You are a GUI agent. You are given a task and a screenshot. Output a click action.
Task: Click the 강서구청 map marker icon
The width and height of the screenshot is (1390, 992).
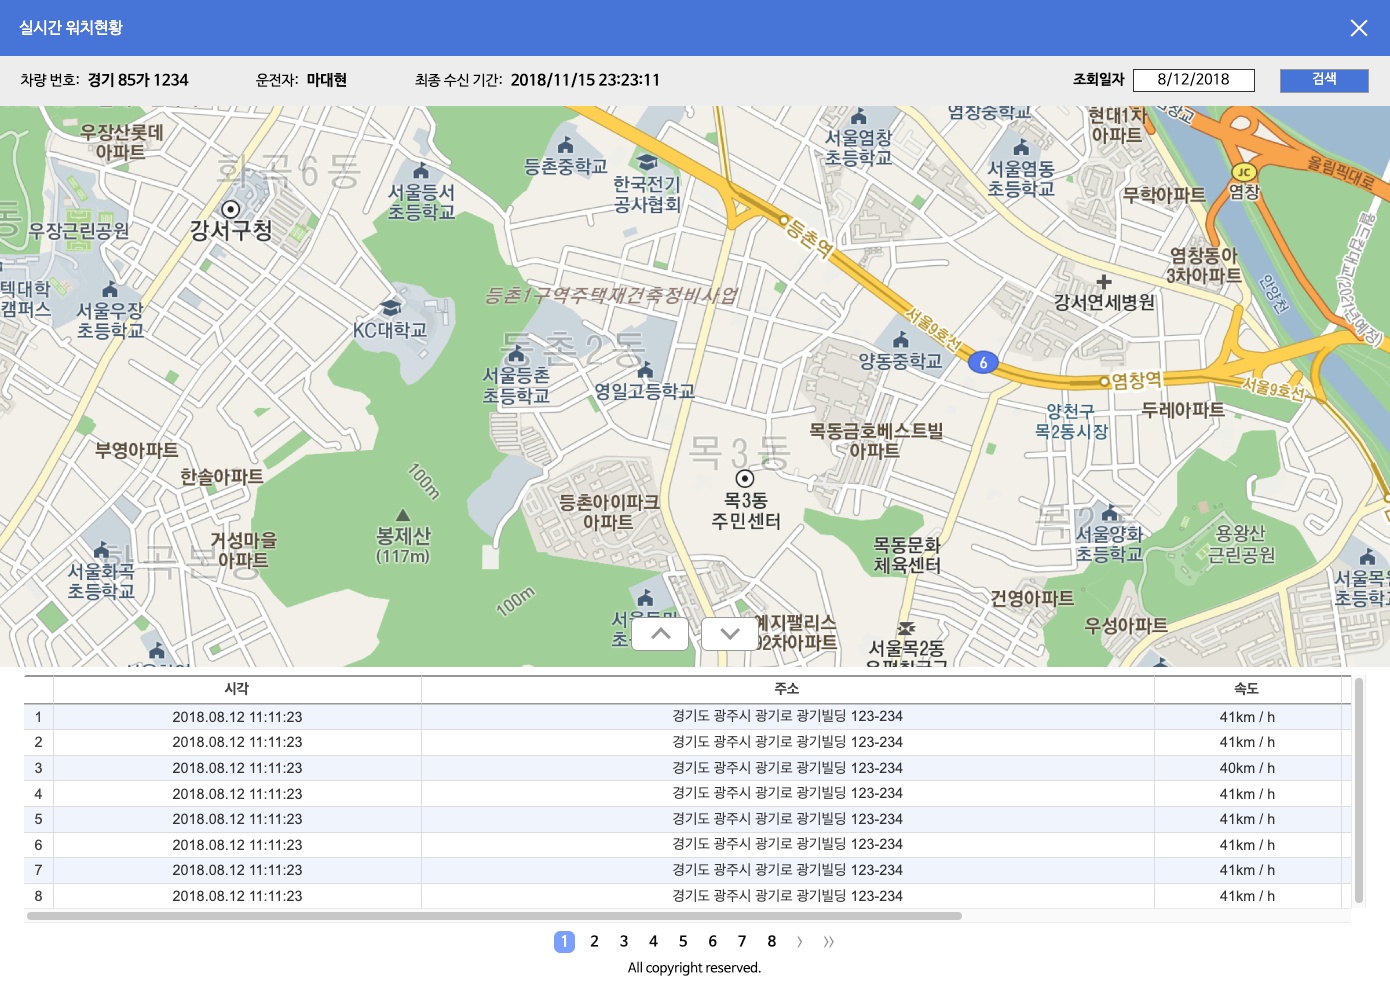pos(231,209)
